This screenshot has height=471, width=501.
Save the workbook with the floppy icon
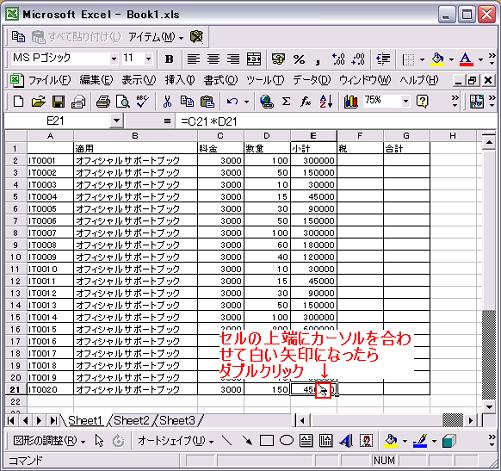pos(58,101)
